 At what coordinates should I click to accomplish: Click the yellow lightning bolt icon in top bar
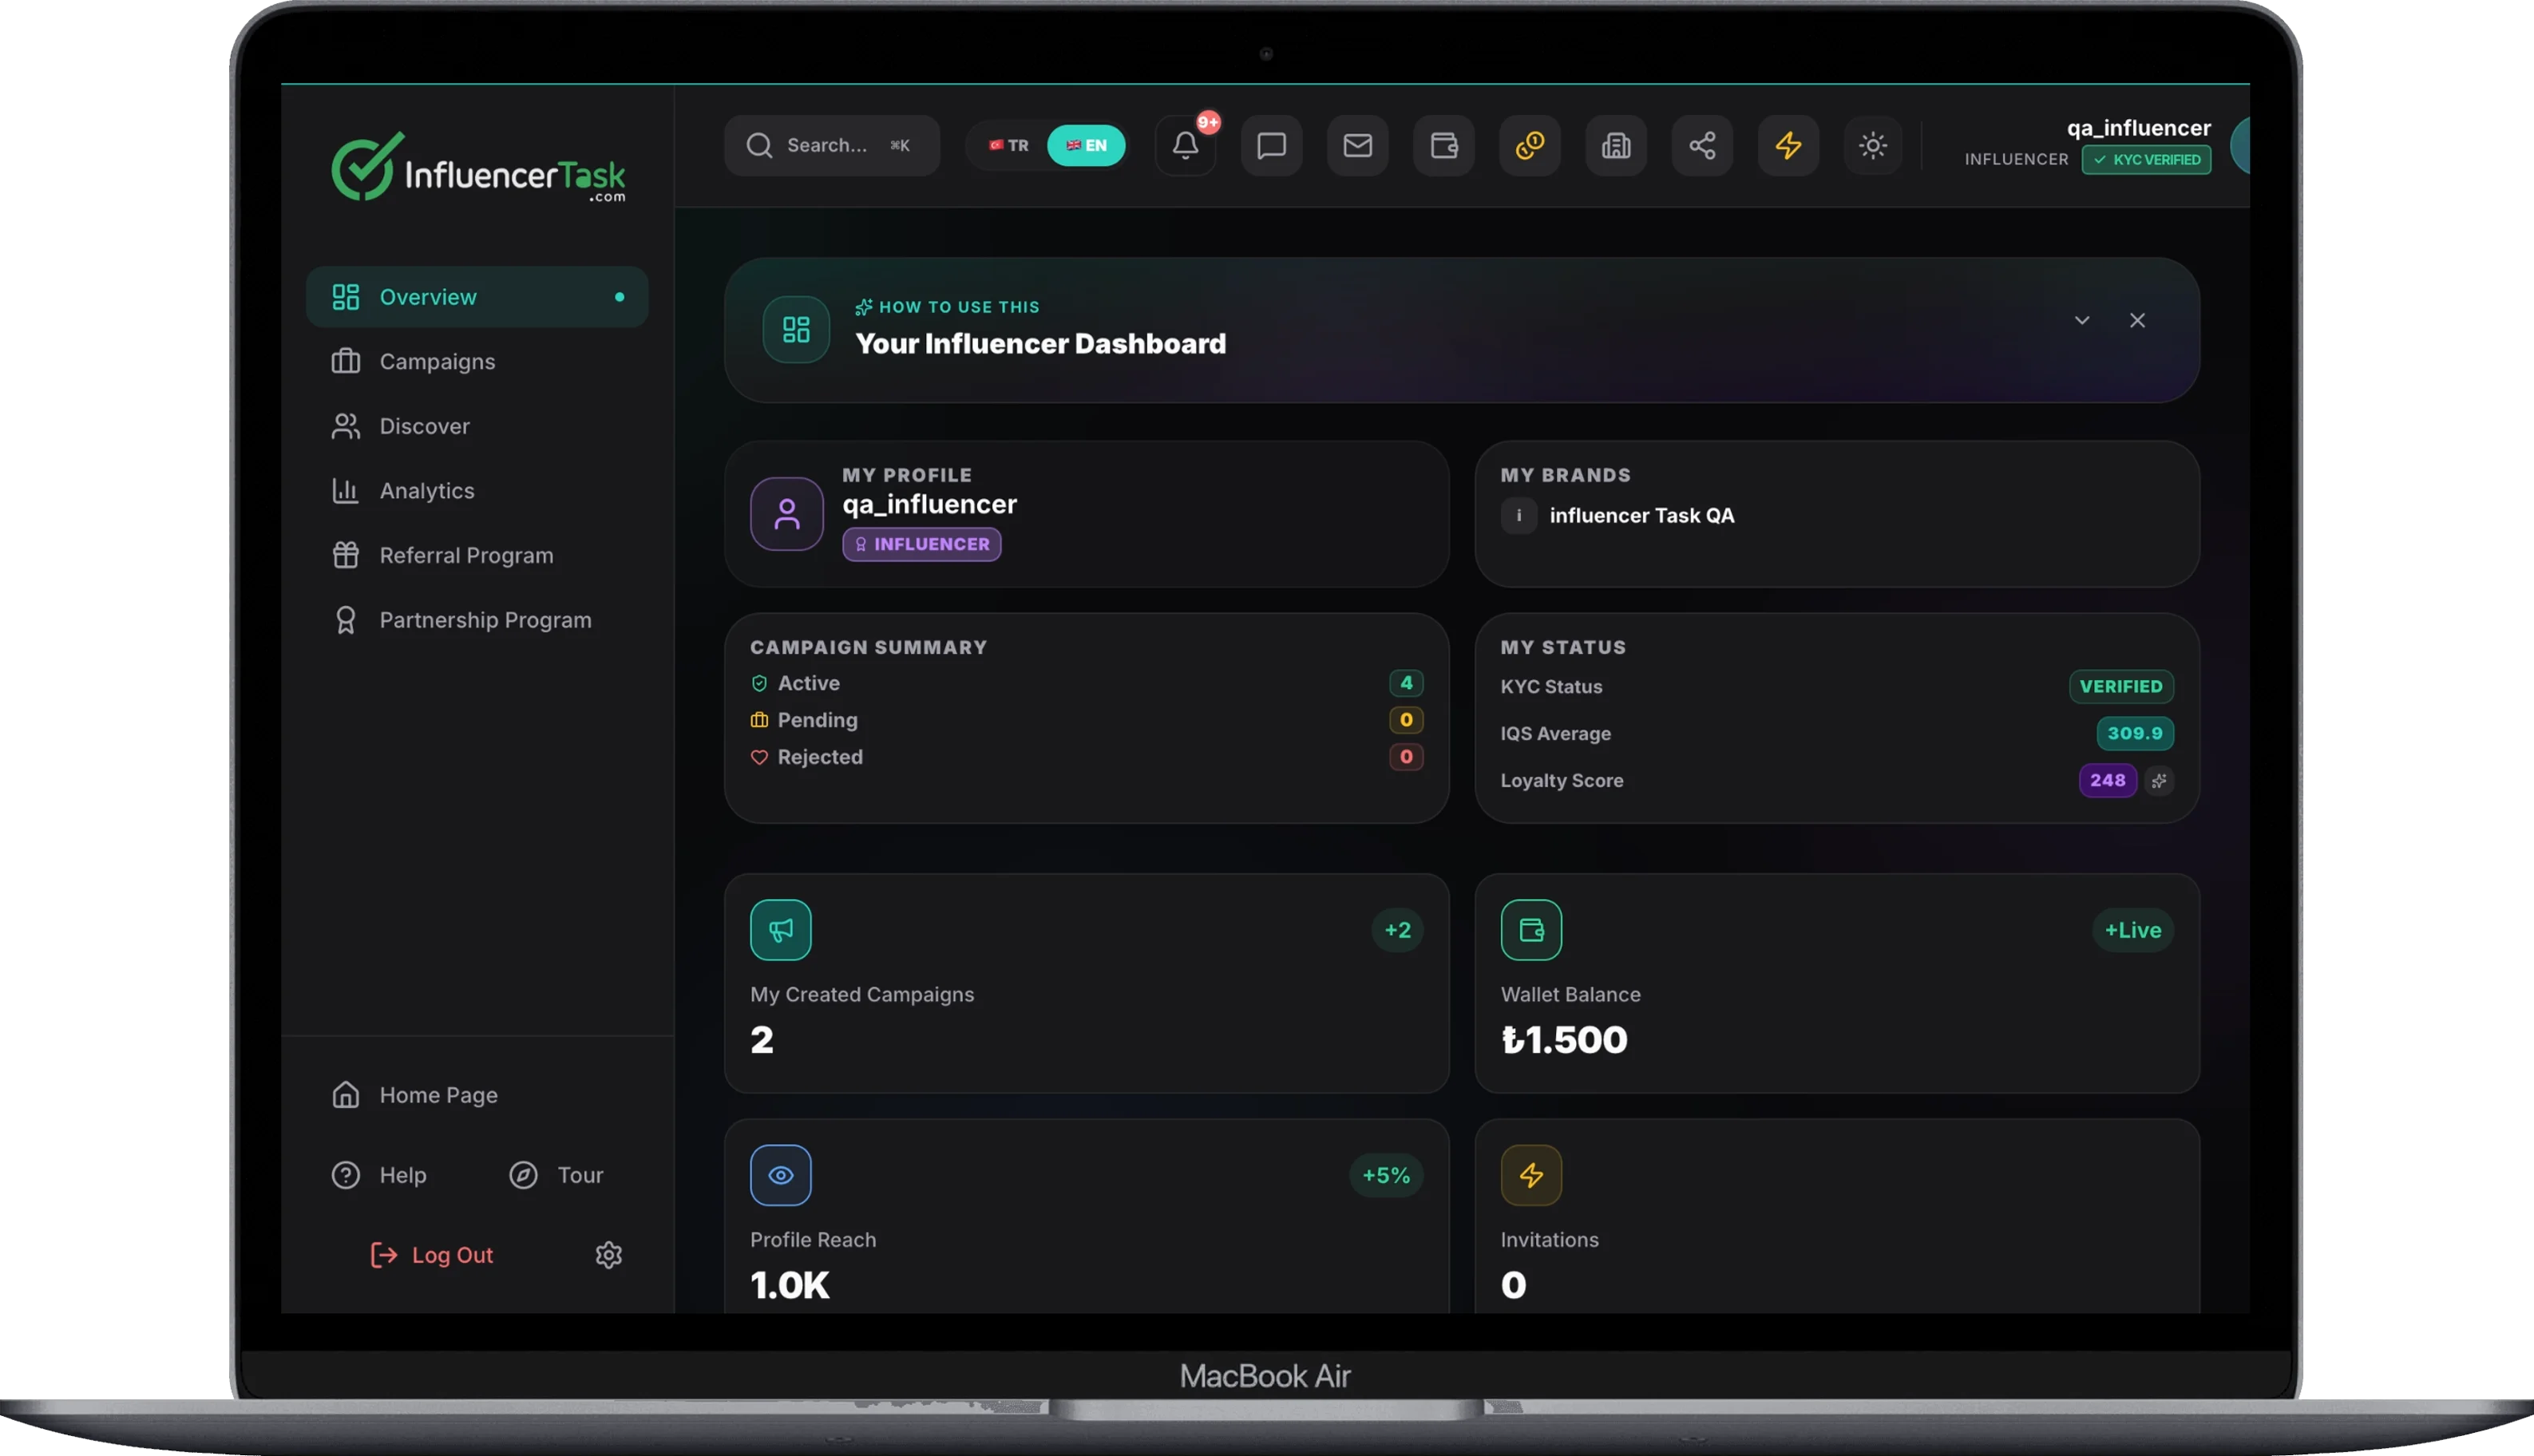point(1788,146)
